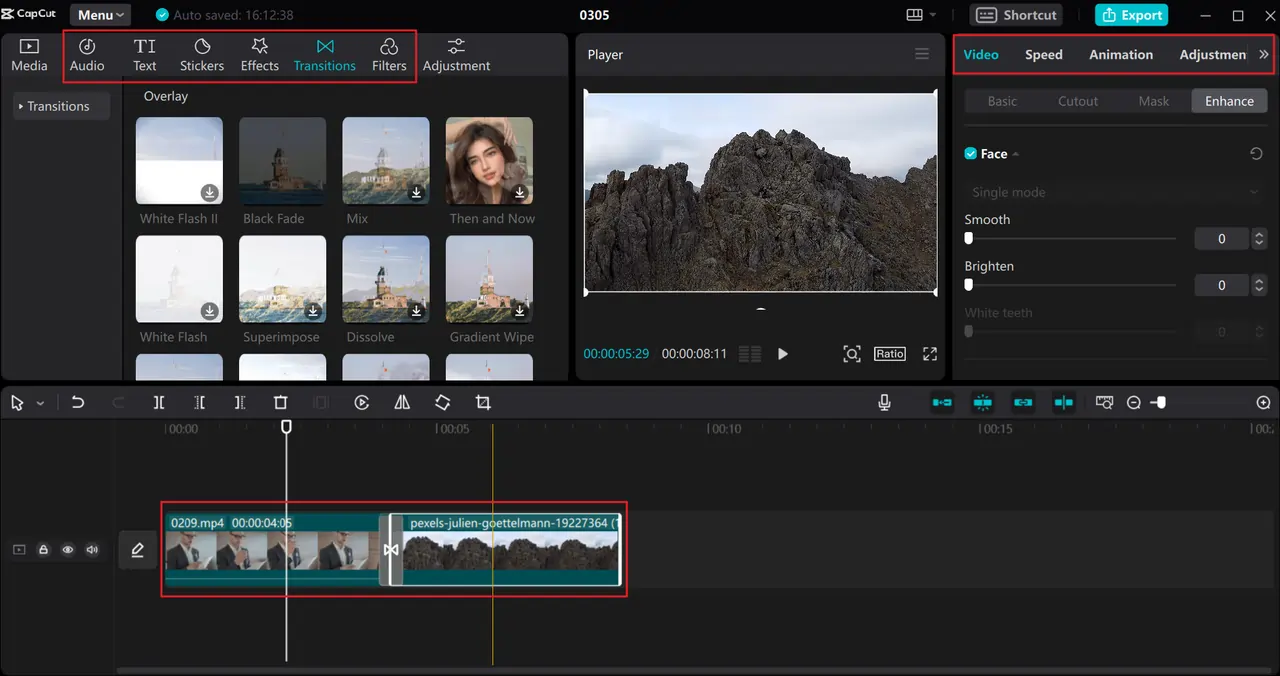Open the Effects panel
The image size is (1280, 676).
coord(259,55)
